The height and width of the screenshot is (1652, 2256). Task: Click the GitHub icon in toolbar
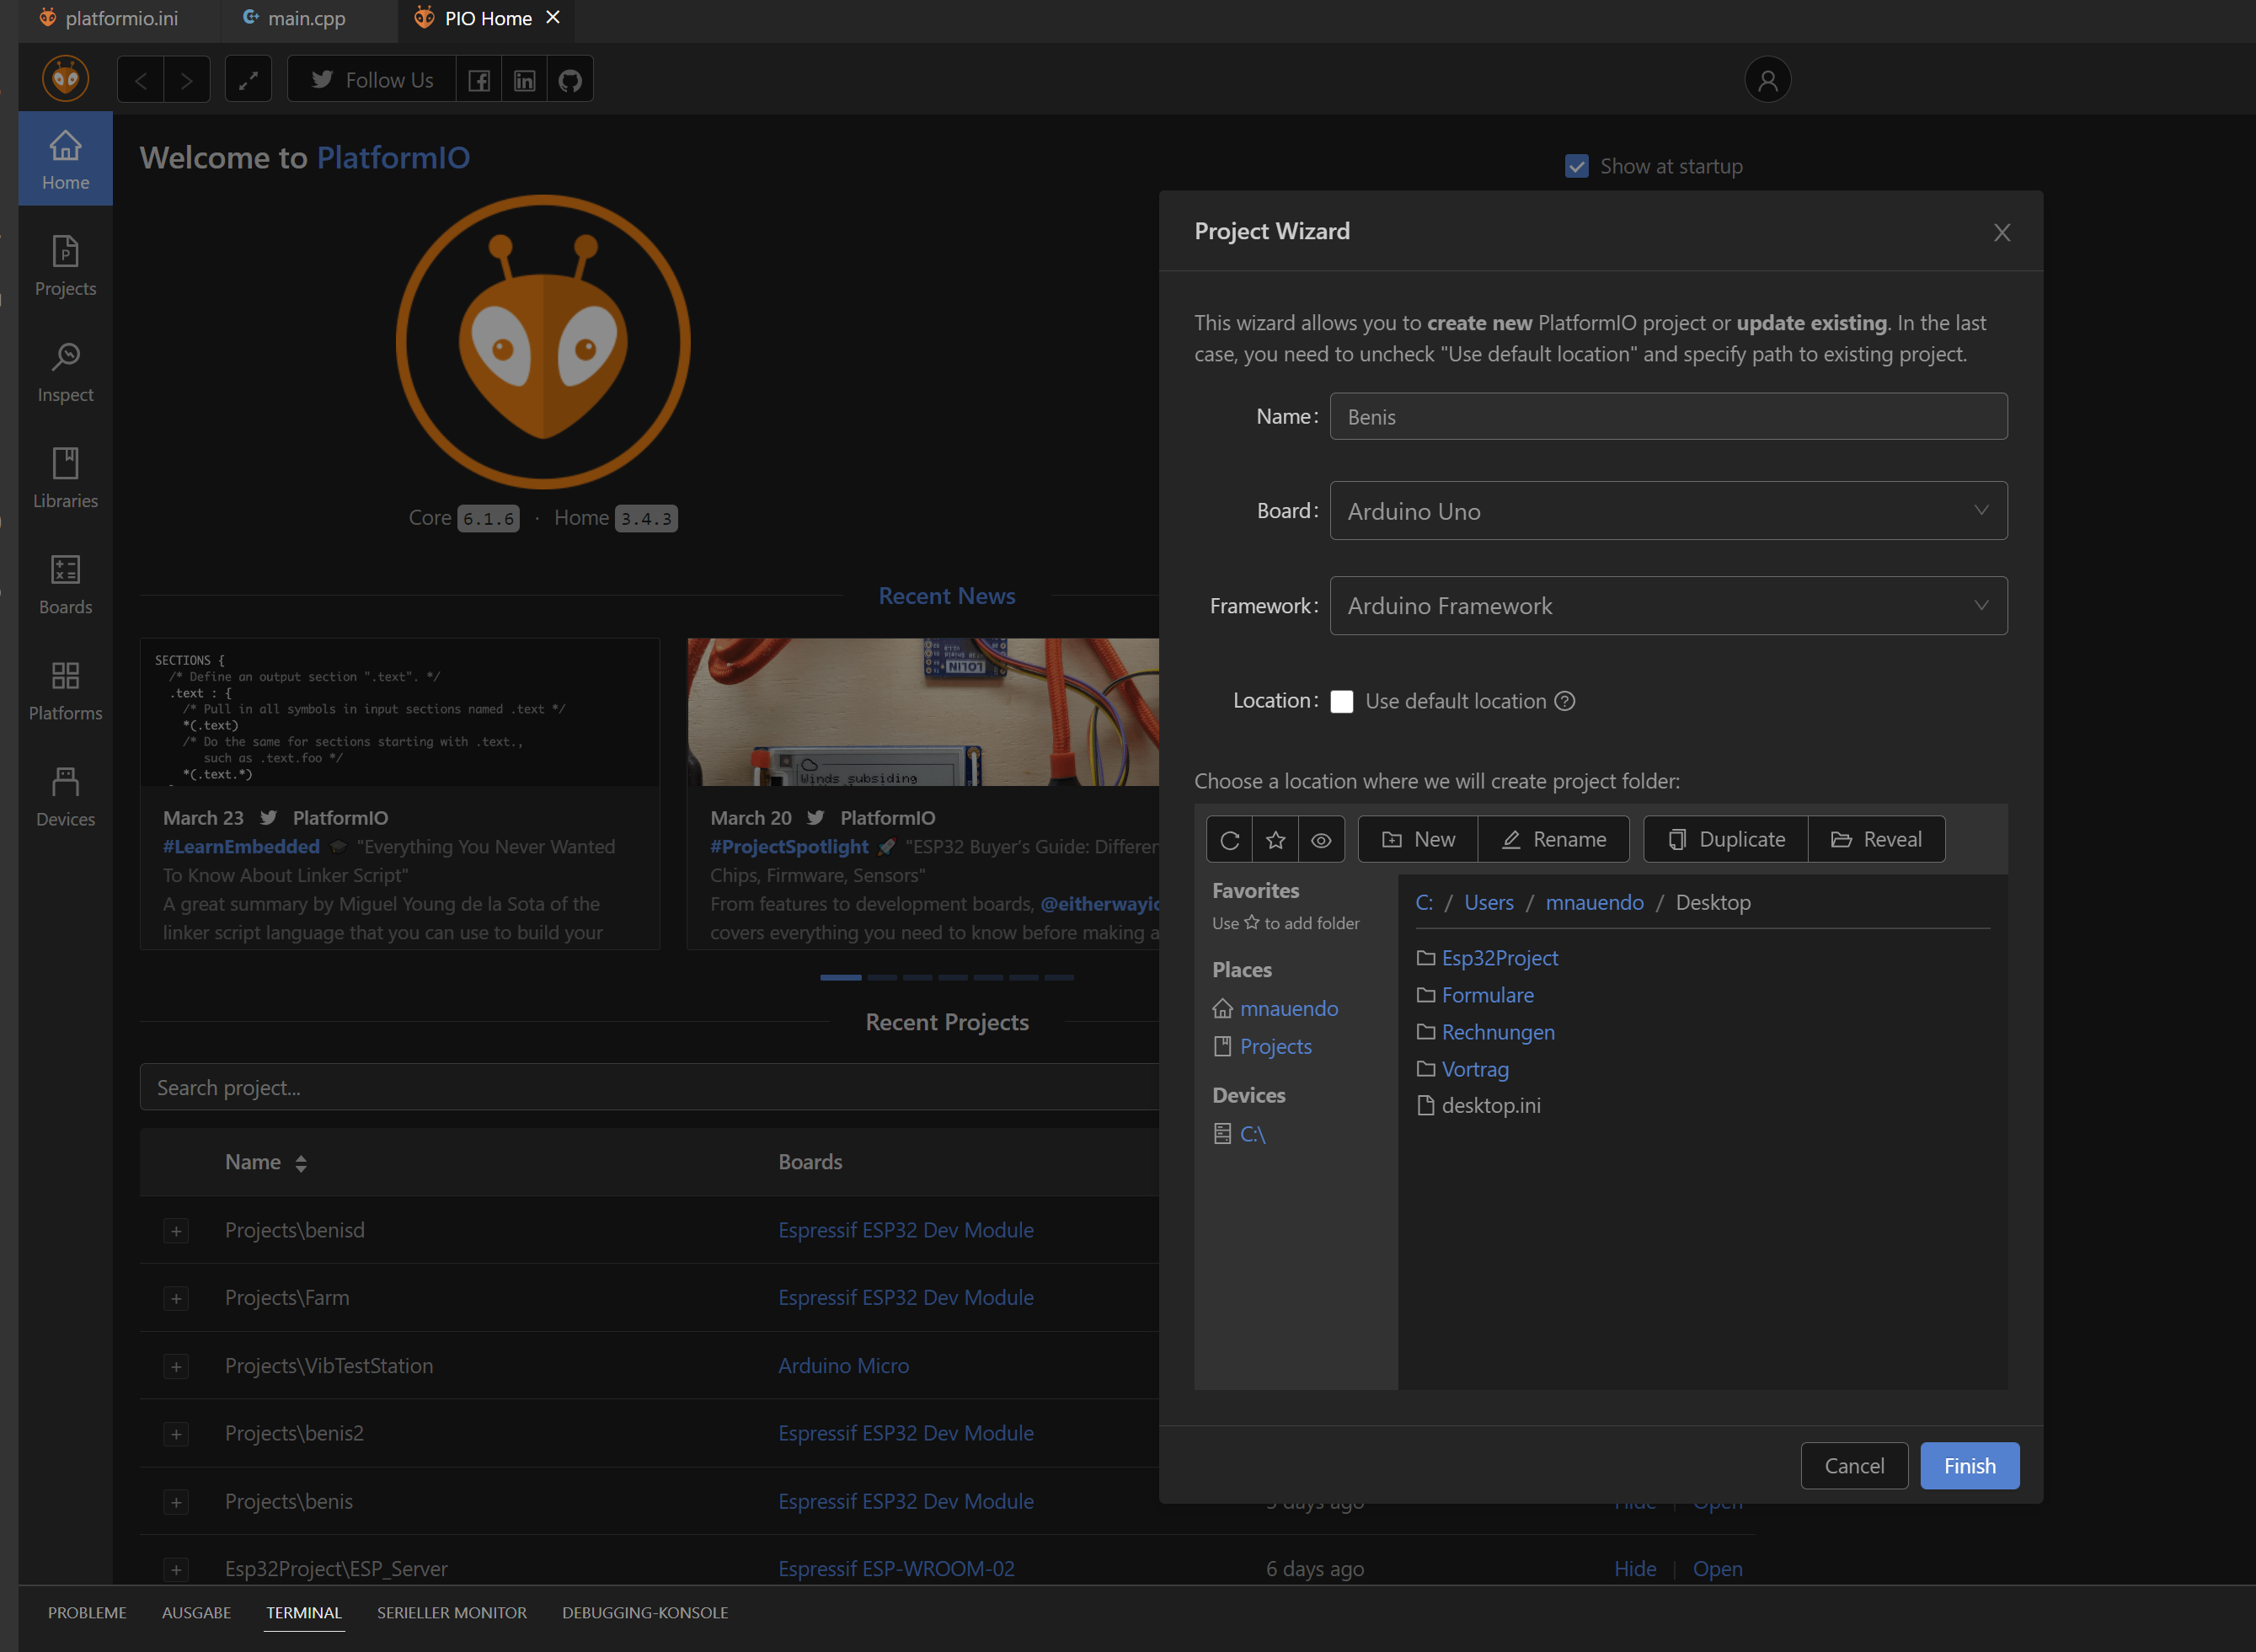570,80
